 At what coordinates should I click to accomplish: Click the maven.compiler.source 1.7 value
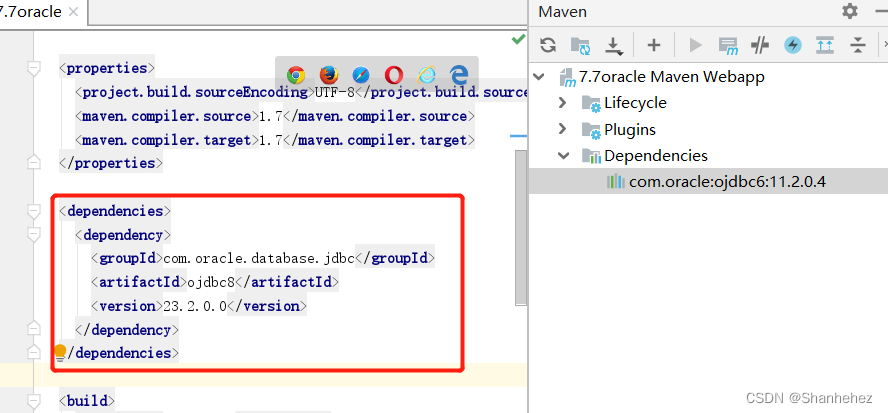coord(271,116)
